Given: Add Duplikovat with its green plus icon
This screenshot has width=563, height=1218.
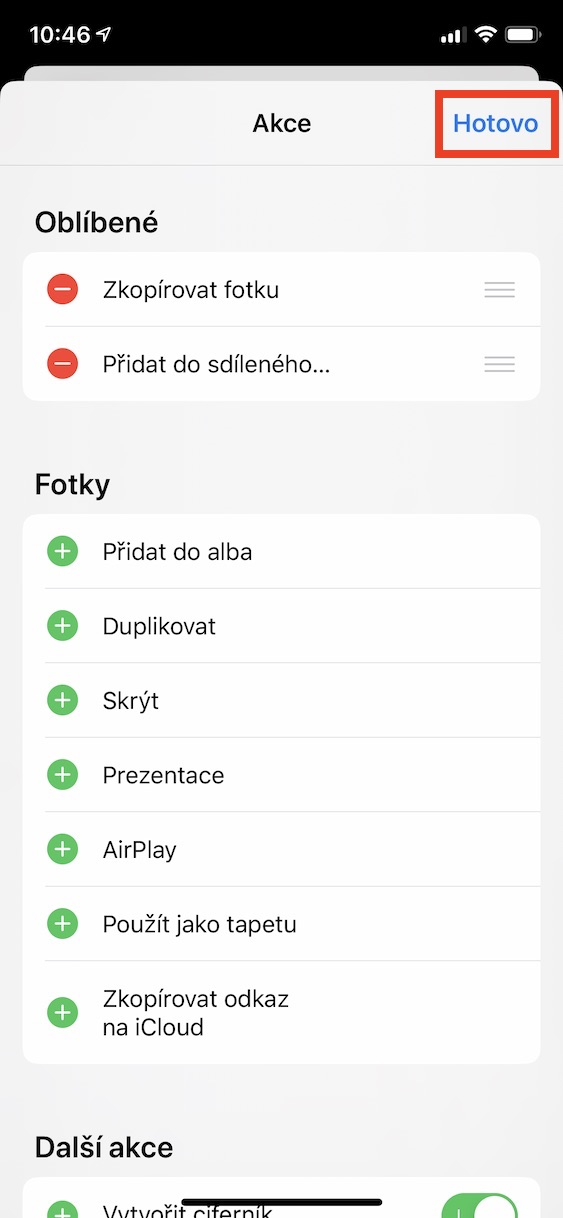Looking at the screenshot, I should pos(62,626).
